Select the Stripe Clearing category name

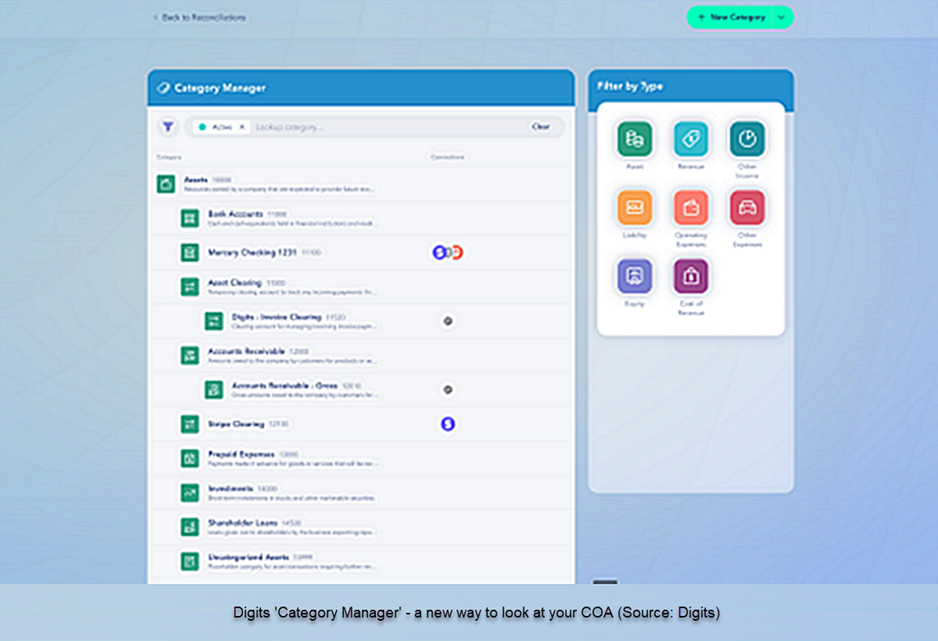[236, 424]
